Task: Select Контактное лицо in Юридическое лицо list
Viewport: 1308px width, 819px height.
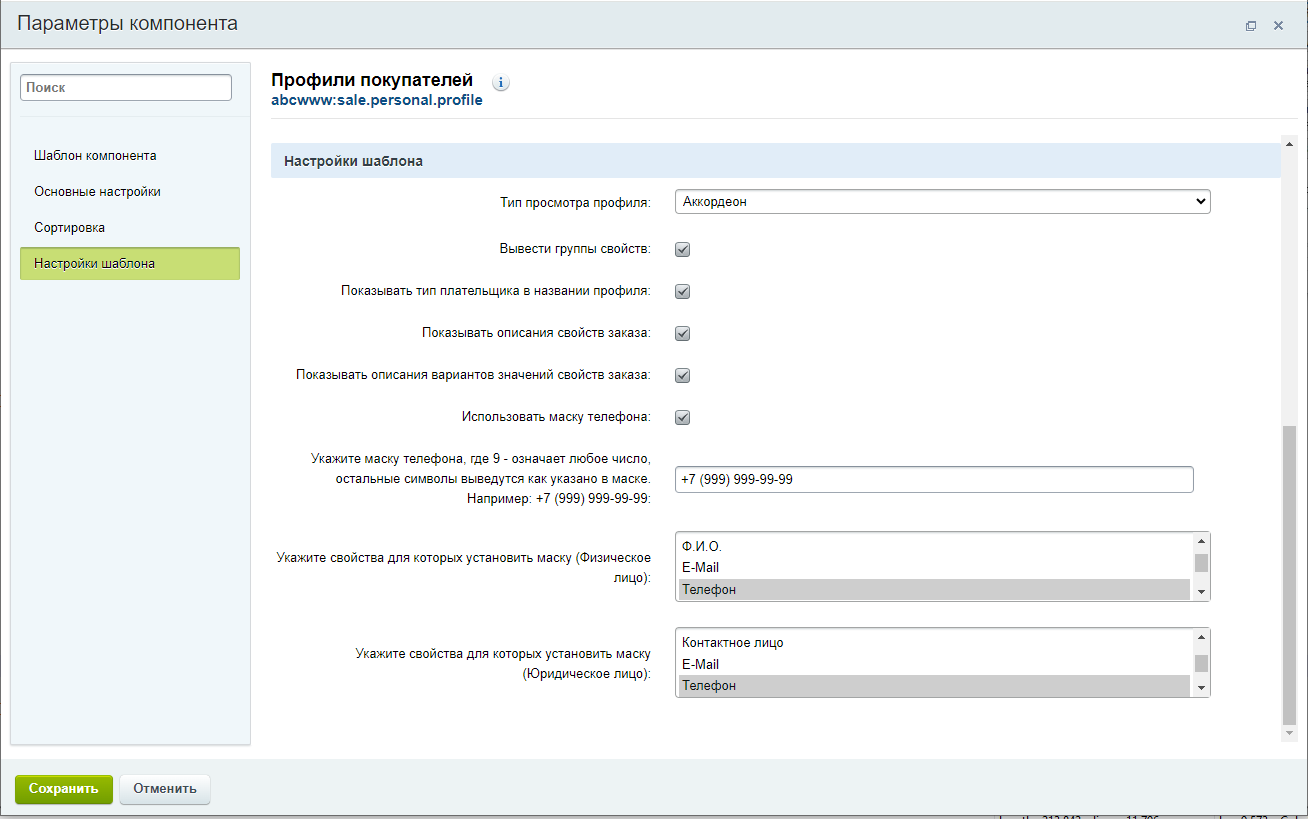Action: [x=934, y=643]
